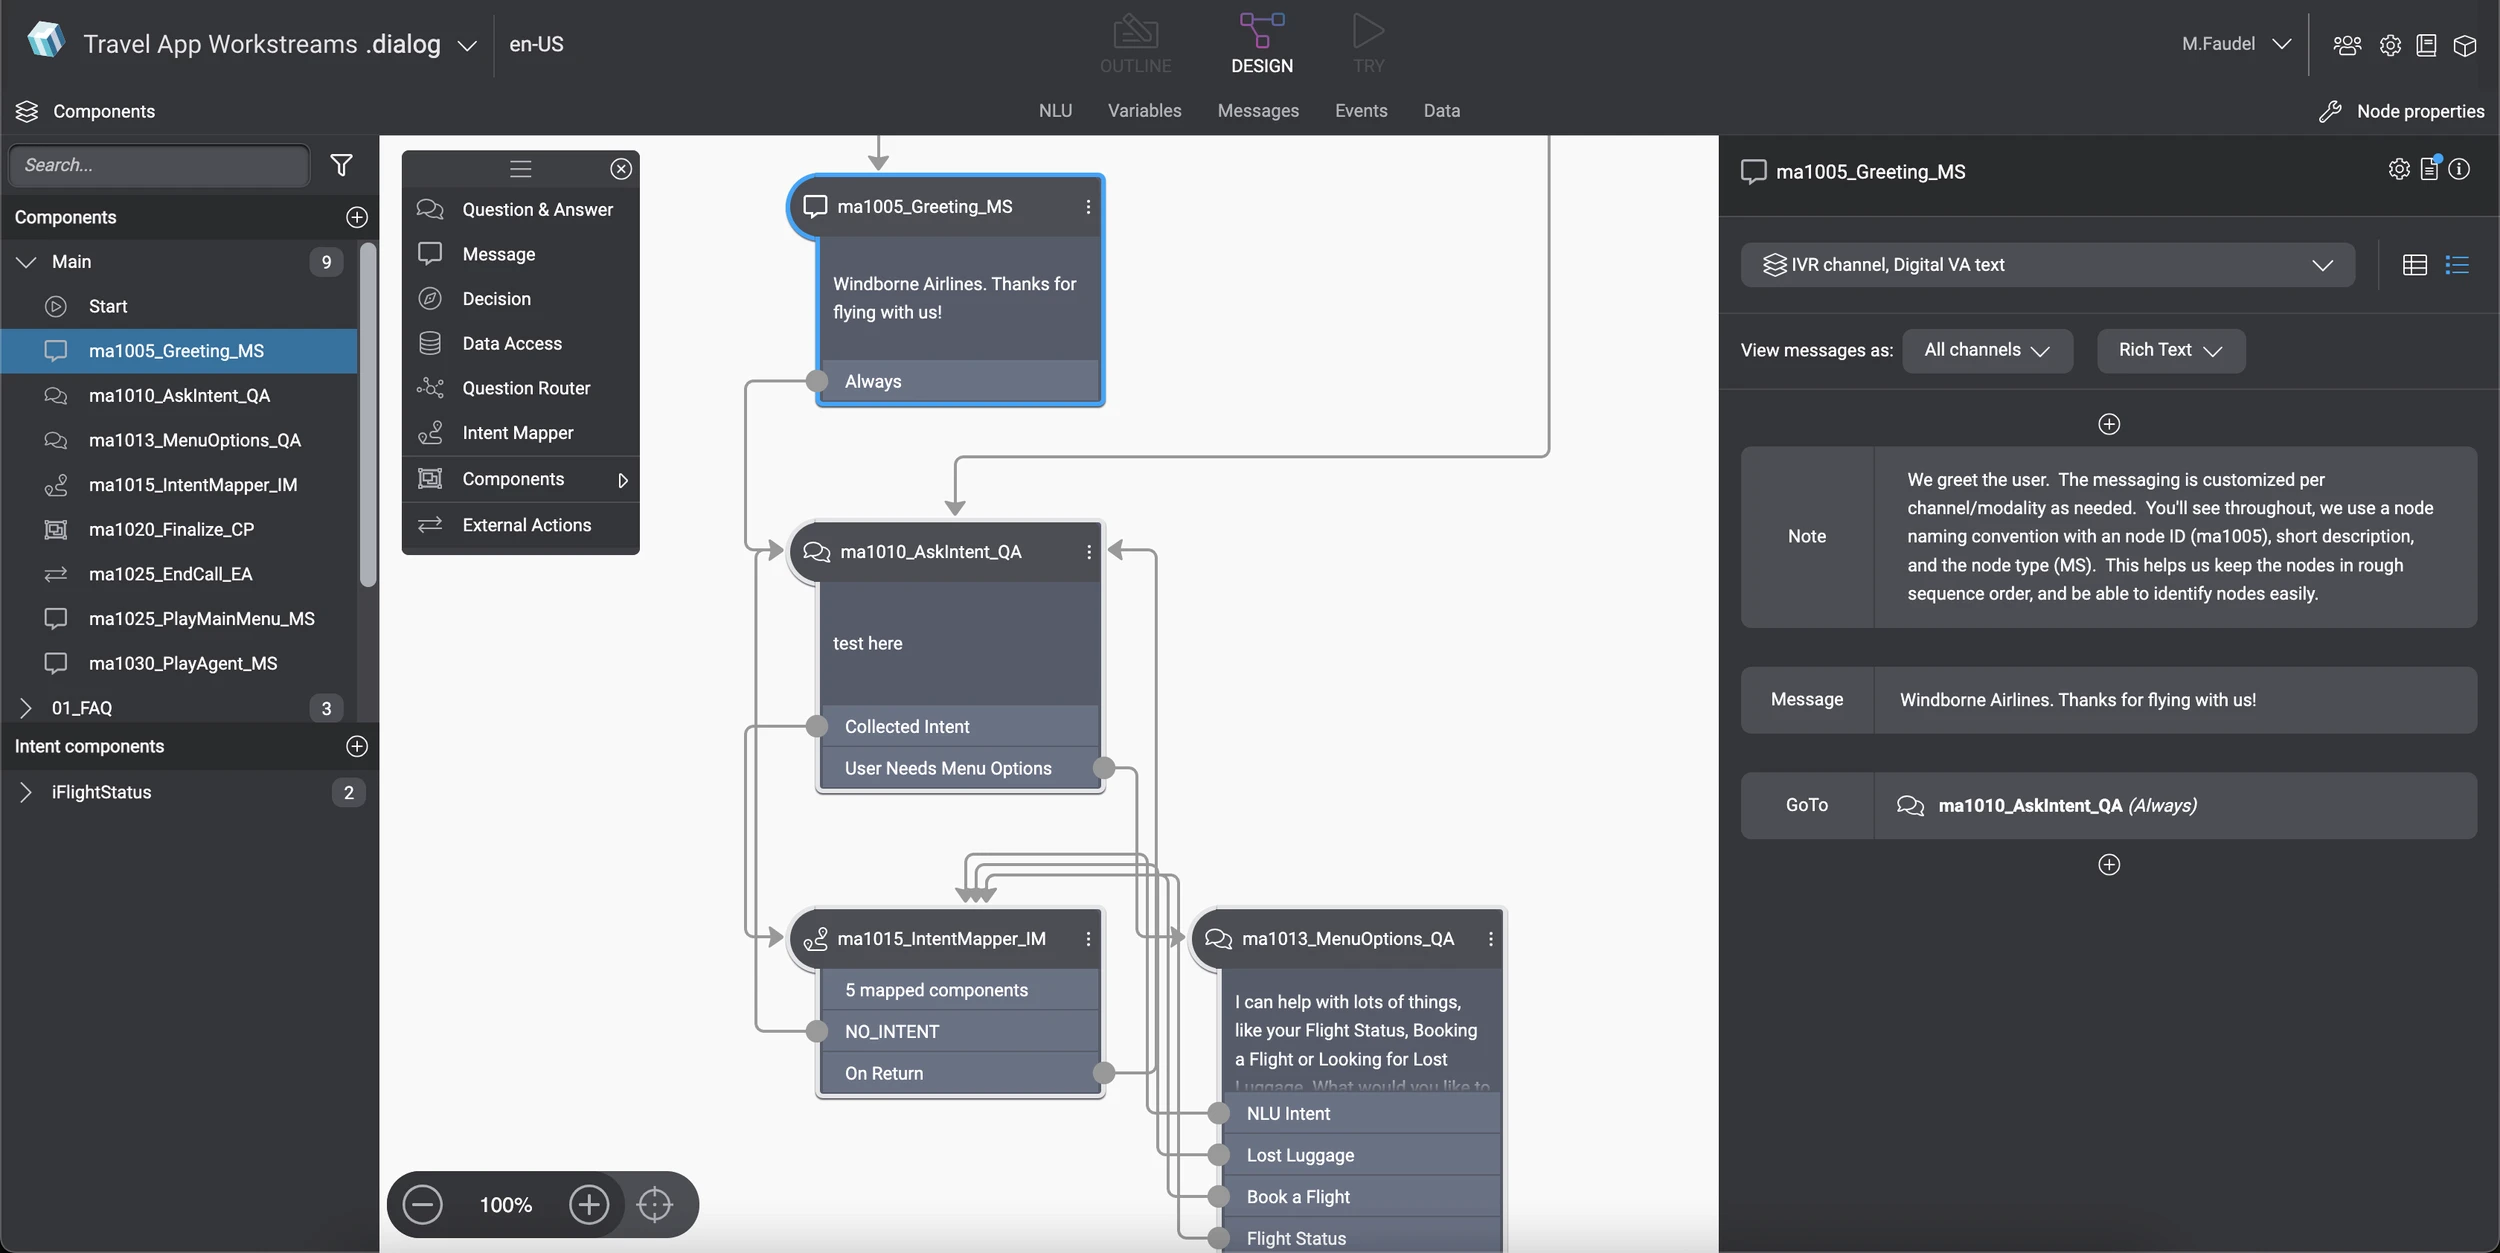The image size is (2500, 1253).
Task: Click the zoom in plus button
Action: [588, 1204]
